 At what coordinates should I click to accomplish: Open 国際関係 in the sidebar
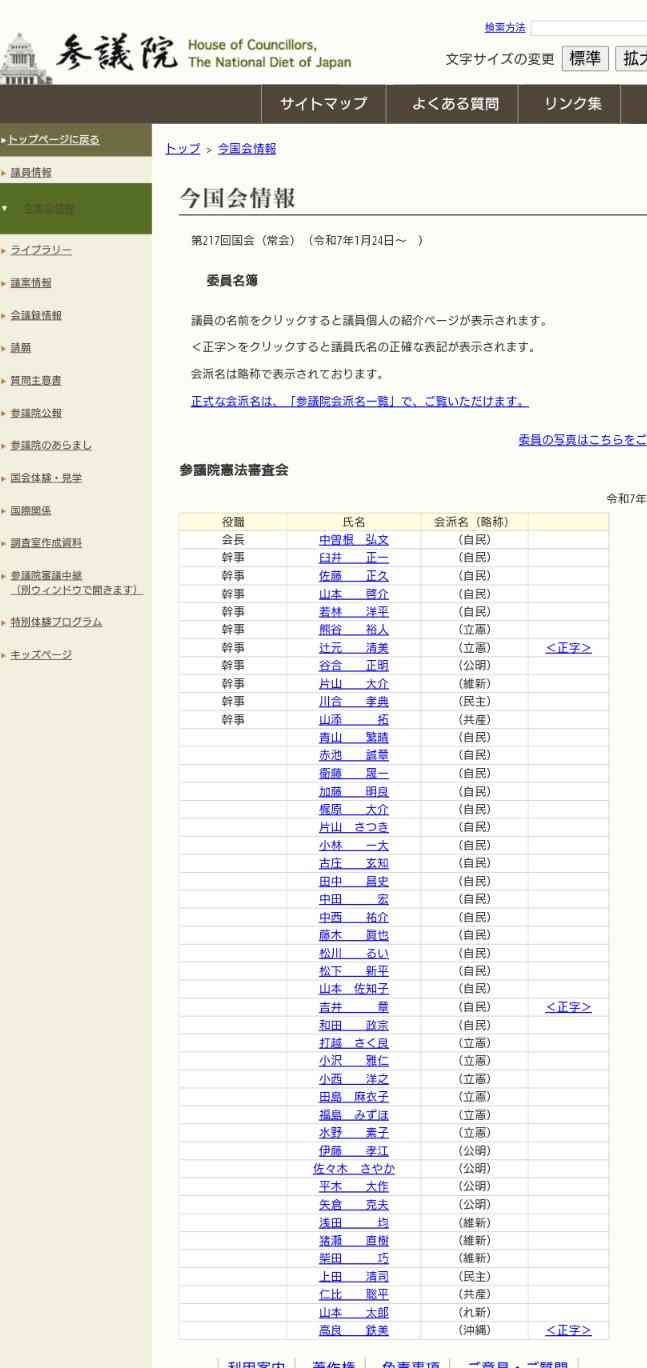click(x=31, y=510)
